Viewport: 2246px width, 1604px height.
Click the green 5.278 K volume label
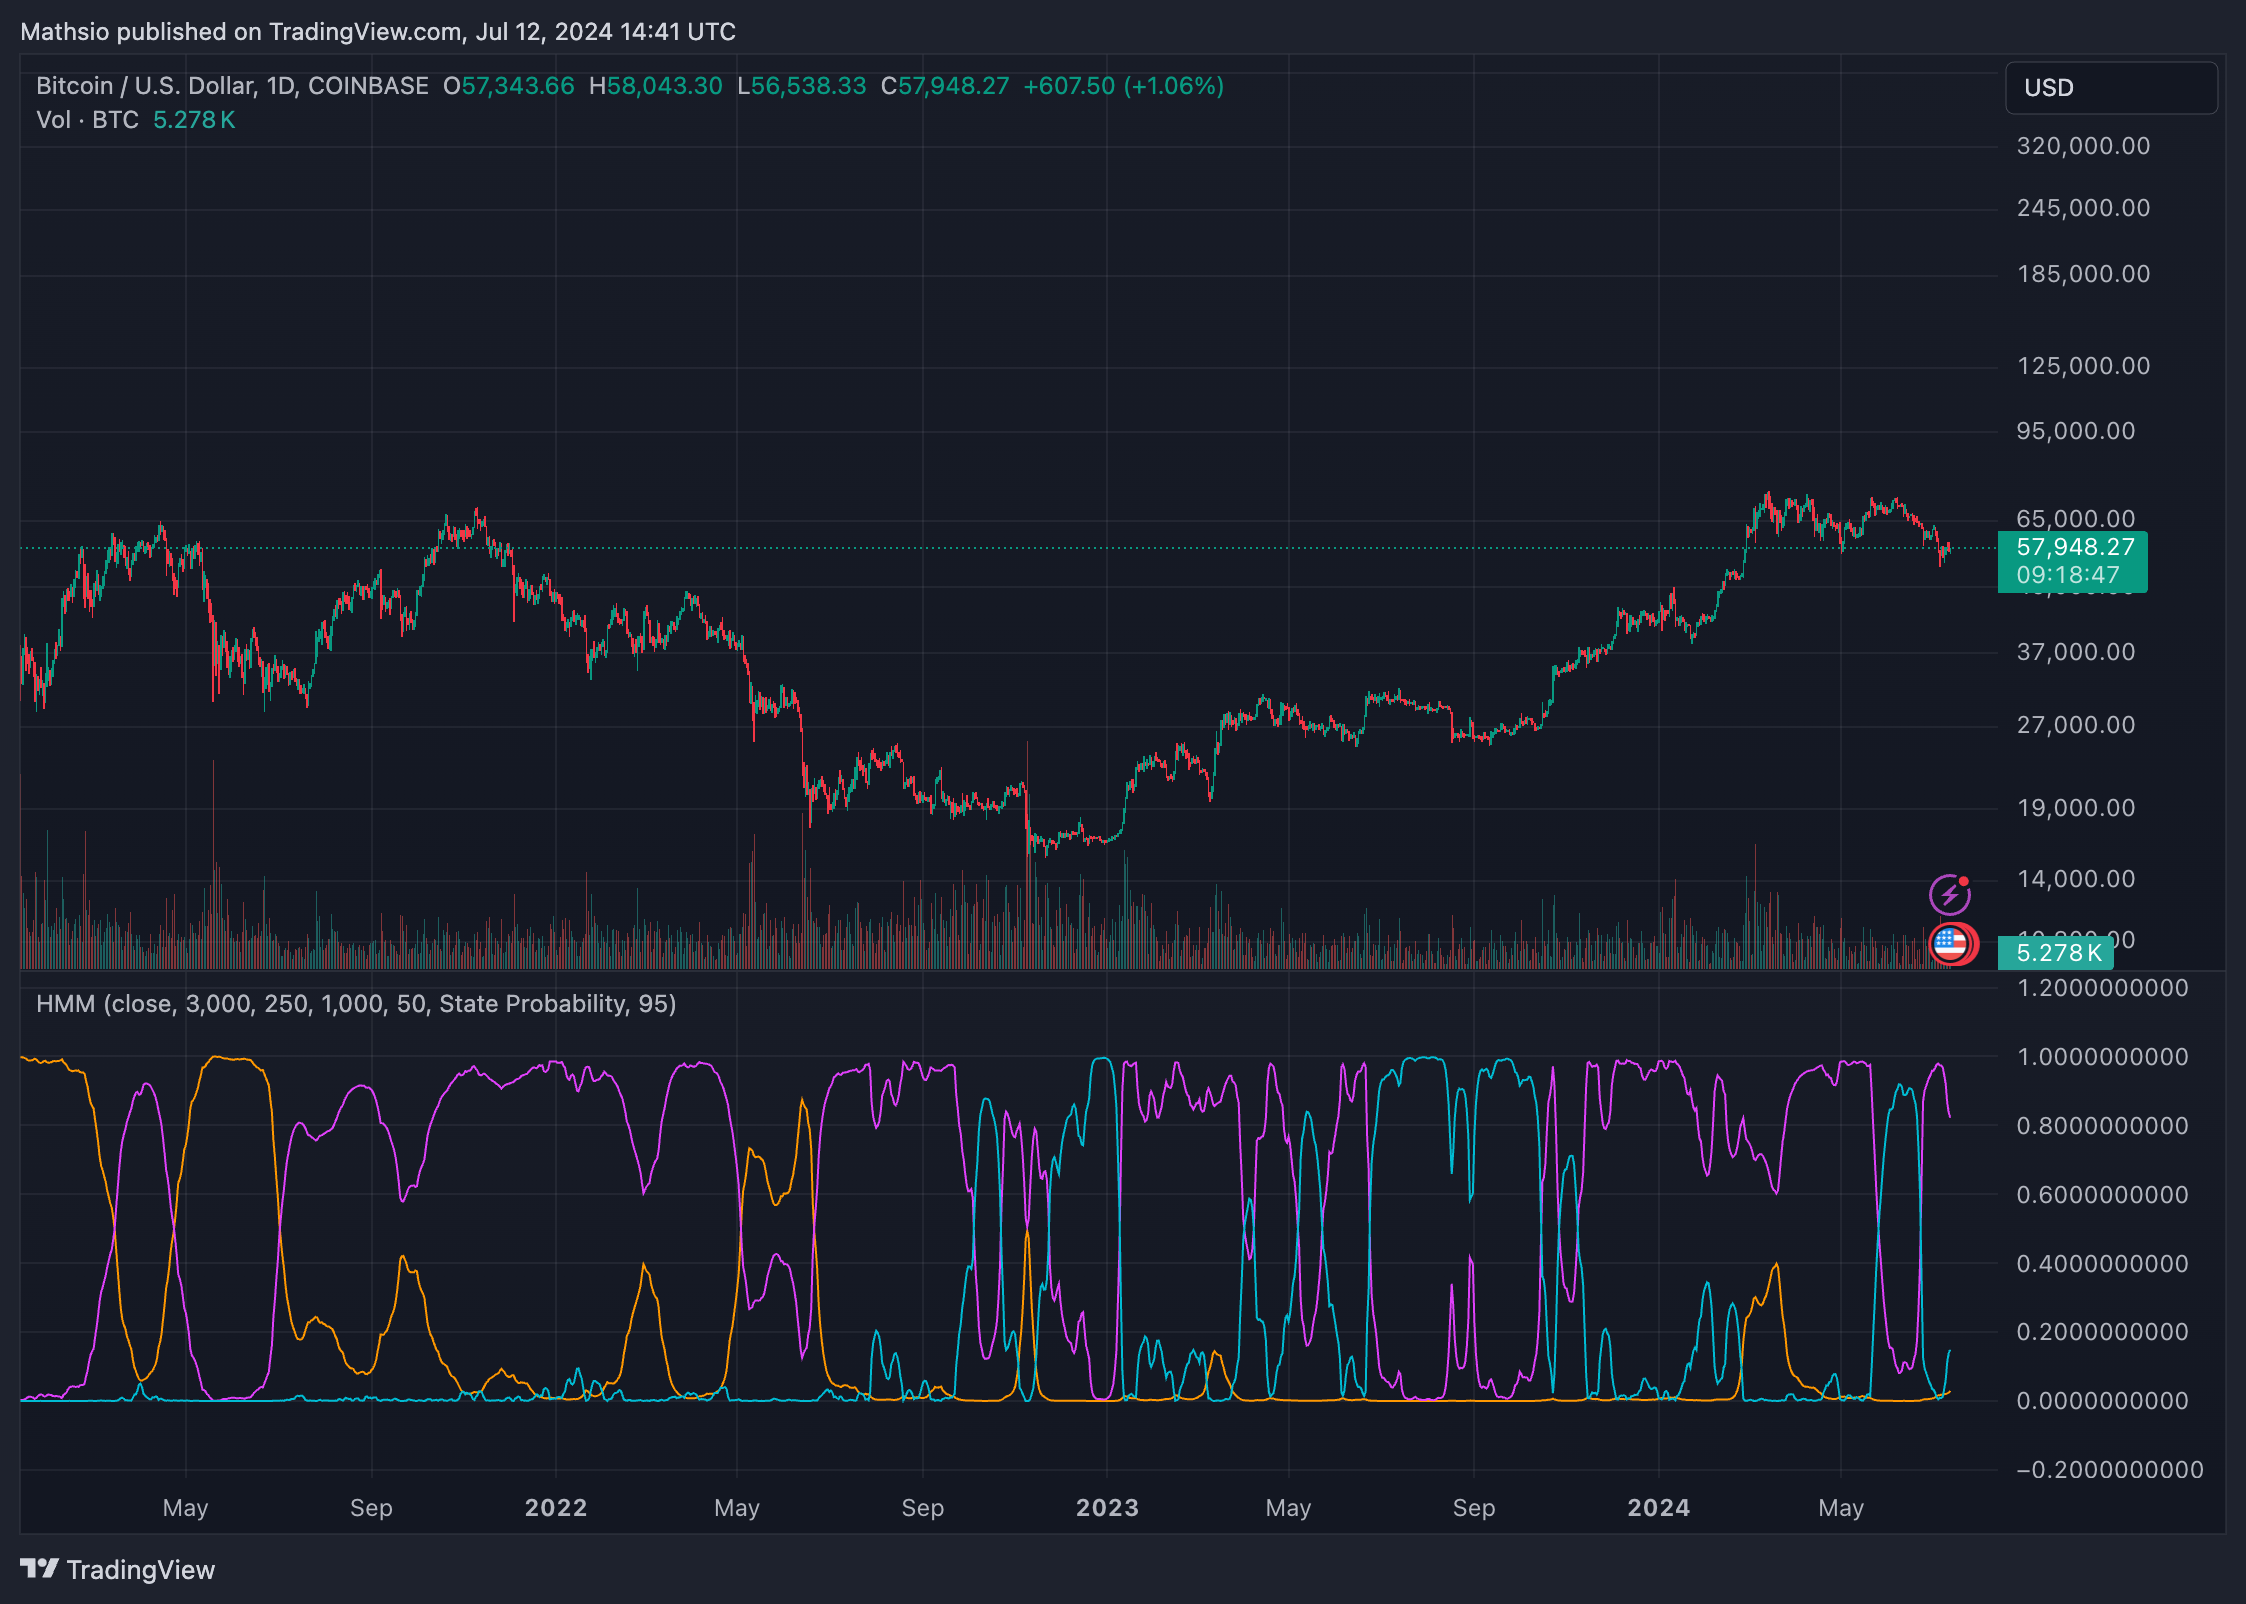pos(2058,953)
